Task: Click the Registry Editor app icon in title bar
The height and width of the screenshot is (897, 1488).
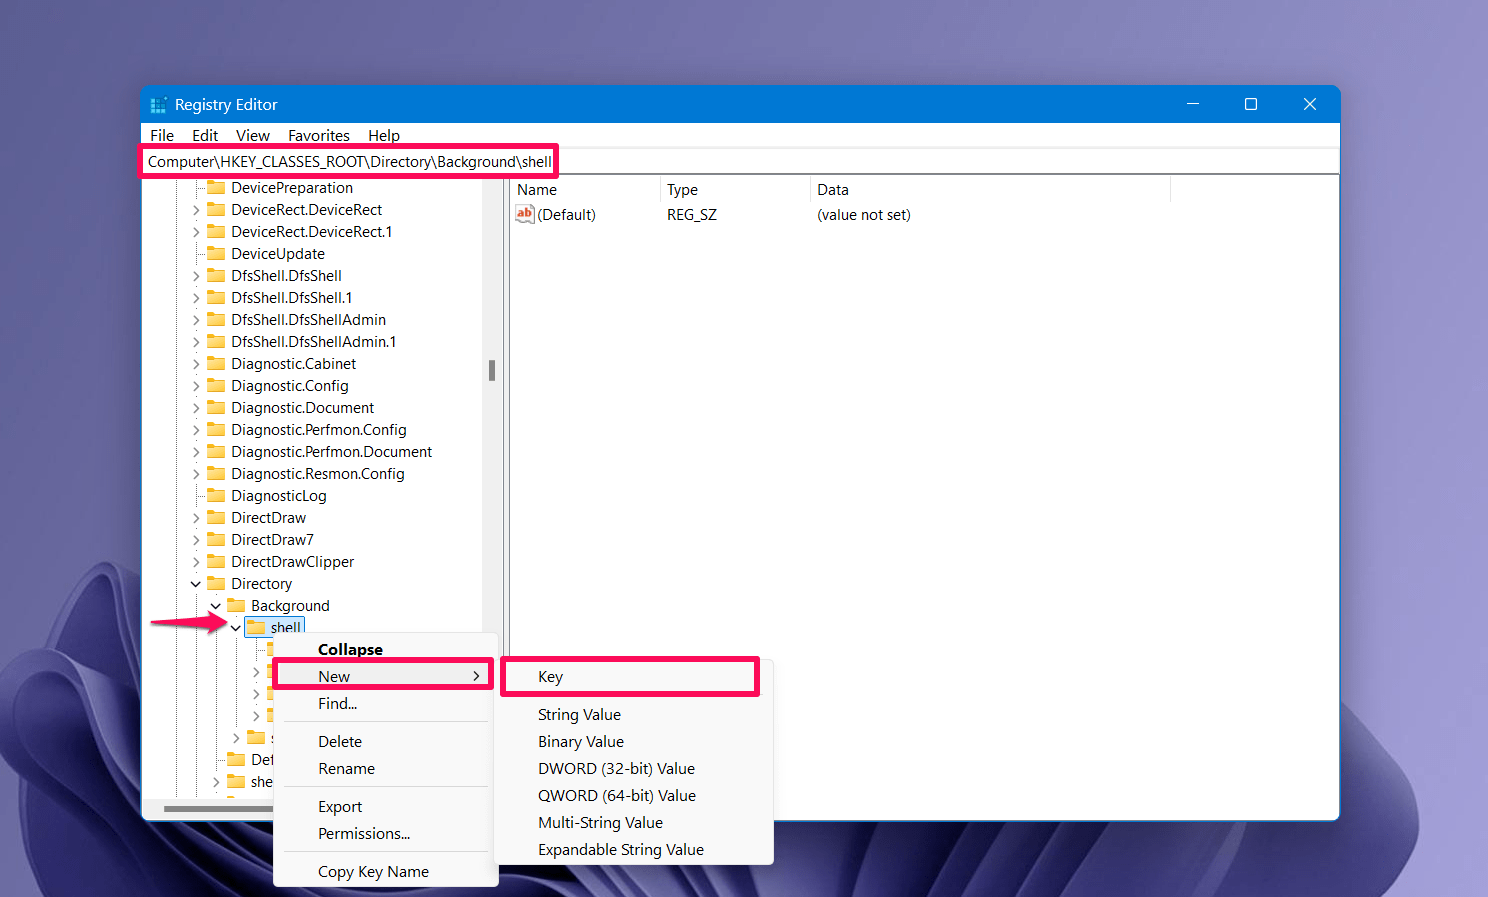Action: 158,105
